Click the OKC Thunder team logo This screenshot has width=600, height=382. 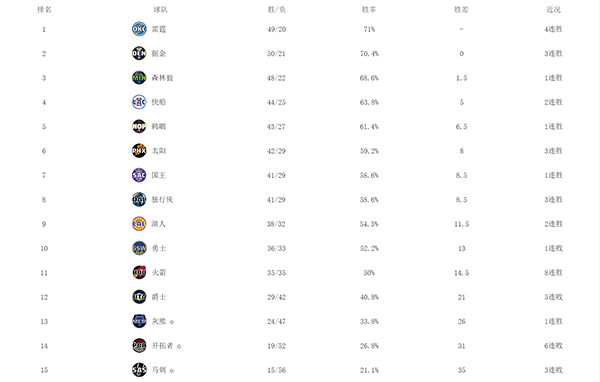(139, 29)
